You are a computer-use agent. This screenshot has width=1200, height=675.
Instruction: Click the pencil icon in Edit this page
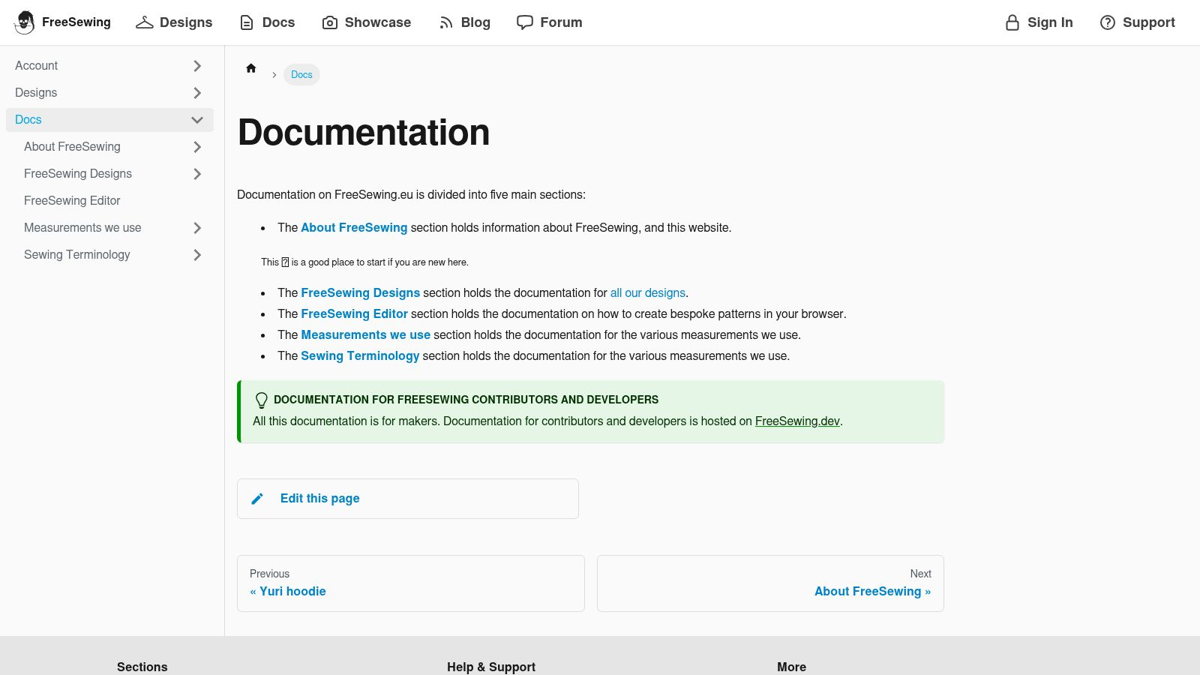[x=257, y=498]
